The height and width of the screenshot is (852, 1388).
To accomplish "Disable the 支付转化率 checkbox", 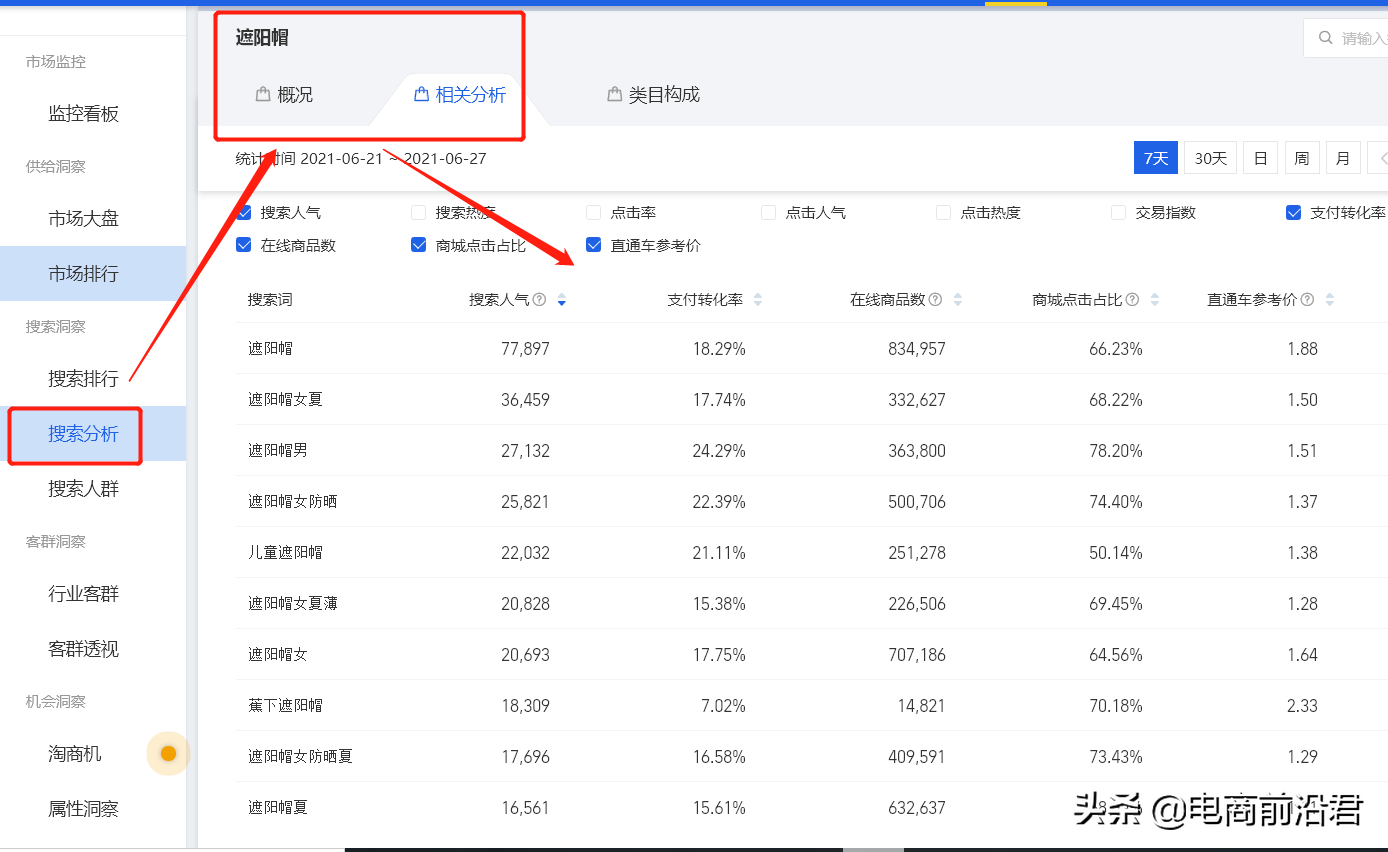I will coord(1294,212).
